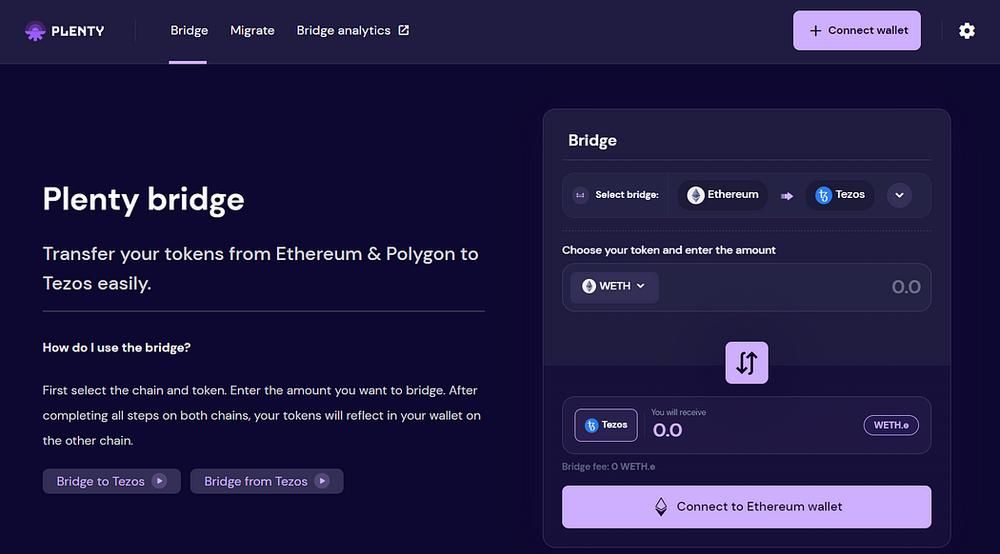
Task: Click the WETH token coin icon
Action: coord(589,286)
